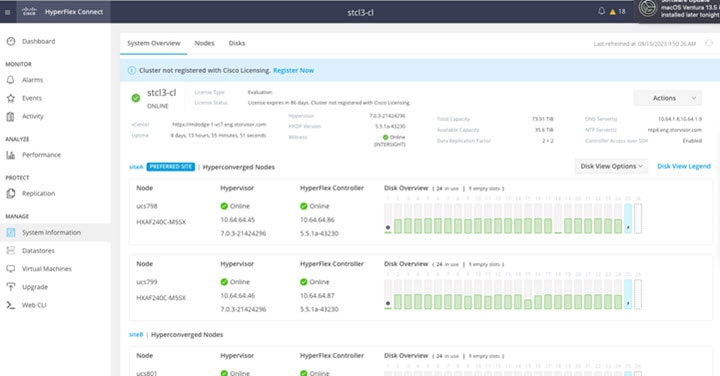Click hypervisor IP 10.64.64.46
The width and height of the screenshot is (720, 376).
point(238,296)
